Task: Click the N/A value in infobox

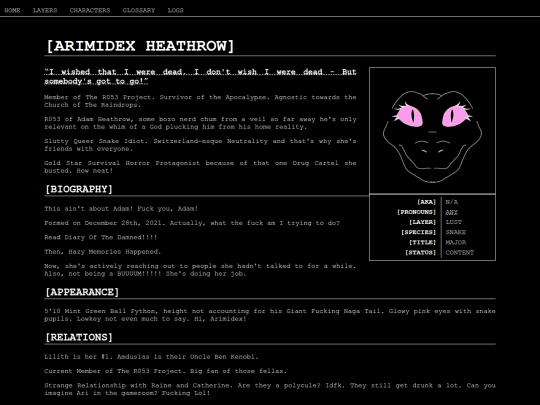Action: pos(451,202)
